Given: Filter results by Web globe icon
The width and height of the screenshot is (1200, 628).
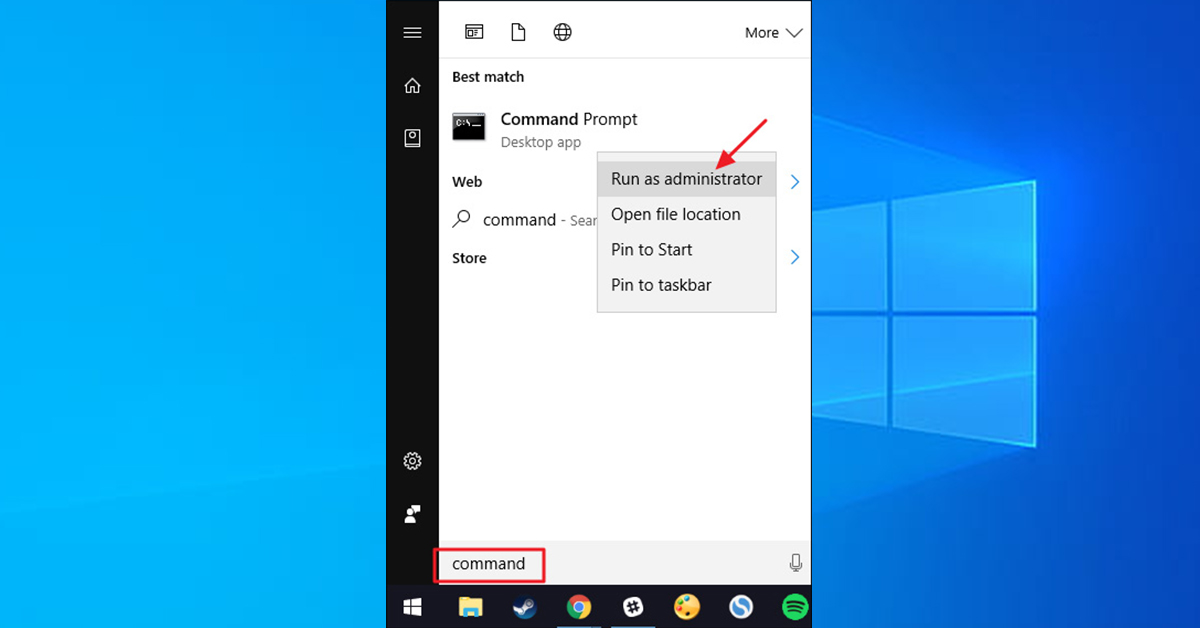Looking at the screenshot, I should [x=562, y=32].
